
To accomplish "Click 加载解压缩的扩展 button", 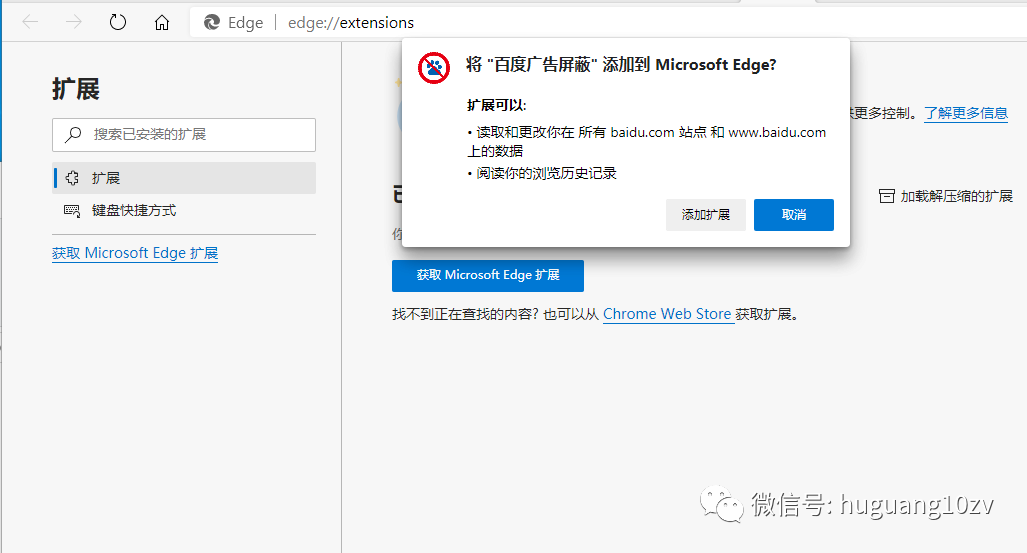I will tap(946, 196).
